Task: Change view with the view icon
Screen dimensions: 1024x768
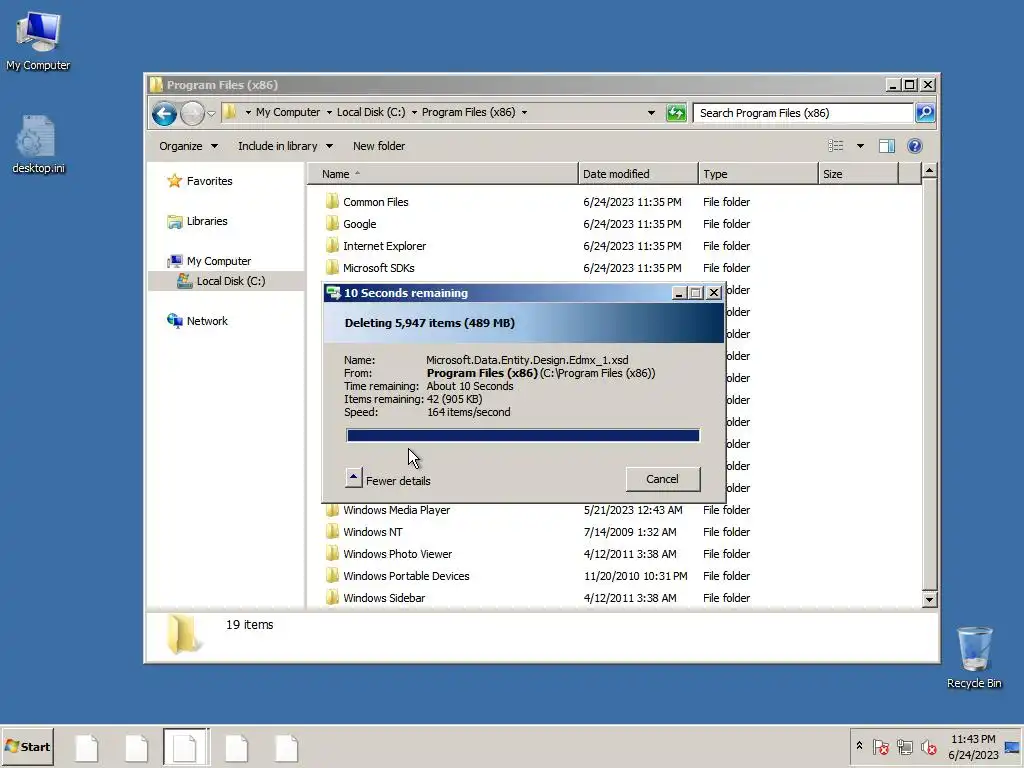Action: coord(836,146)
